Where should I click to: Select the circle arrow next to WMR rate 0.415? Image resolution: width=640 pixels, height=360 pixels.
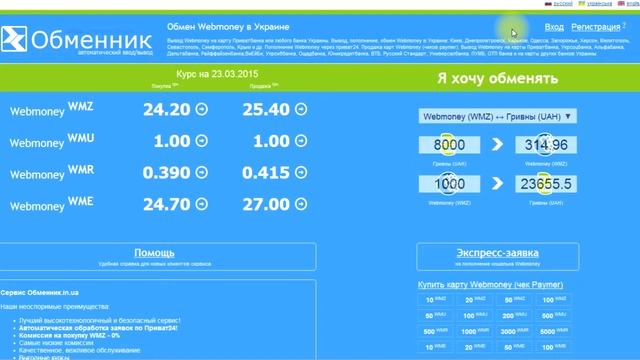coord(301,173)
